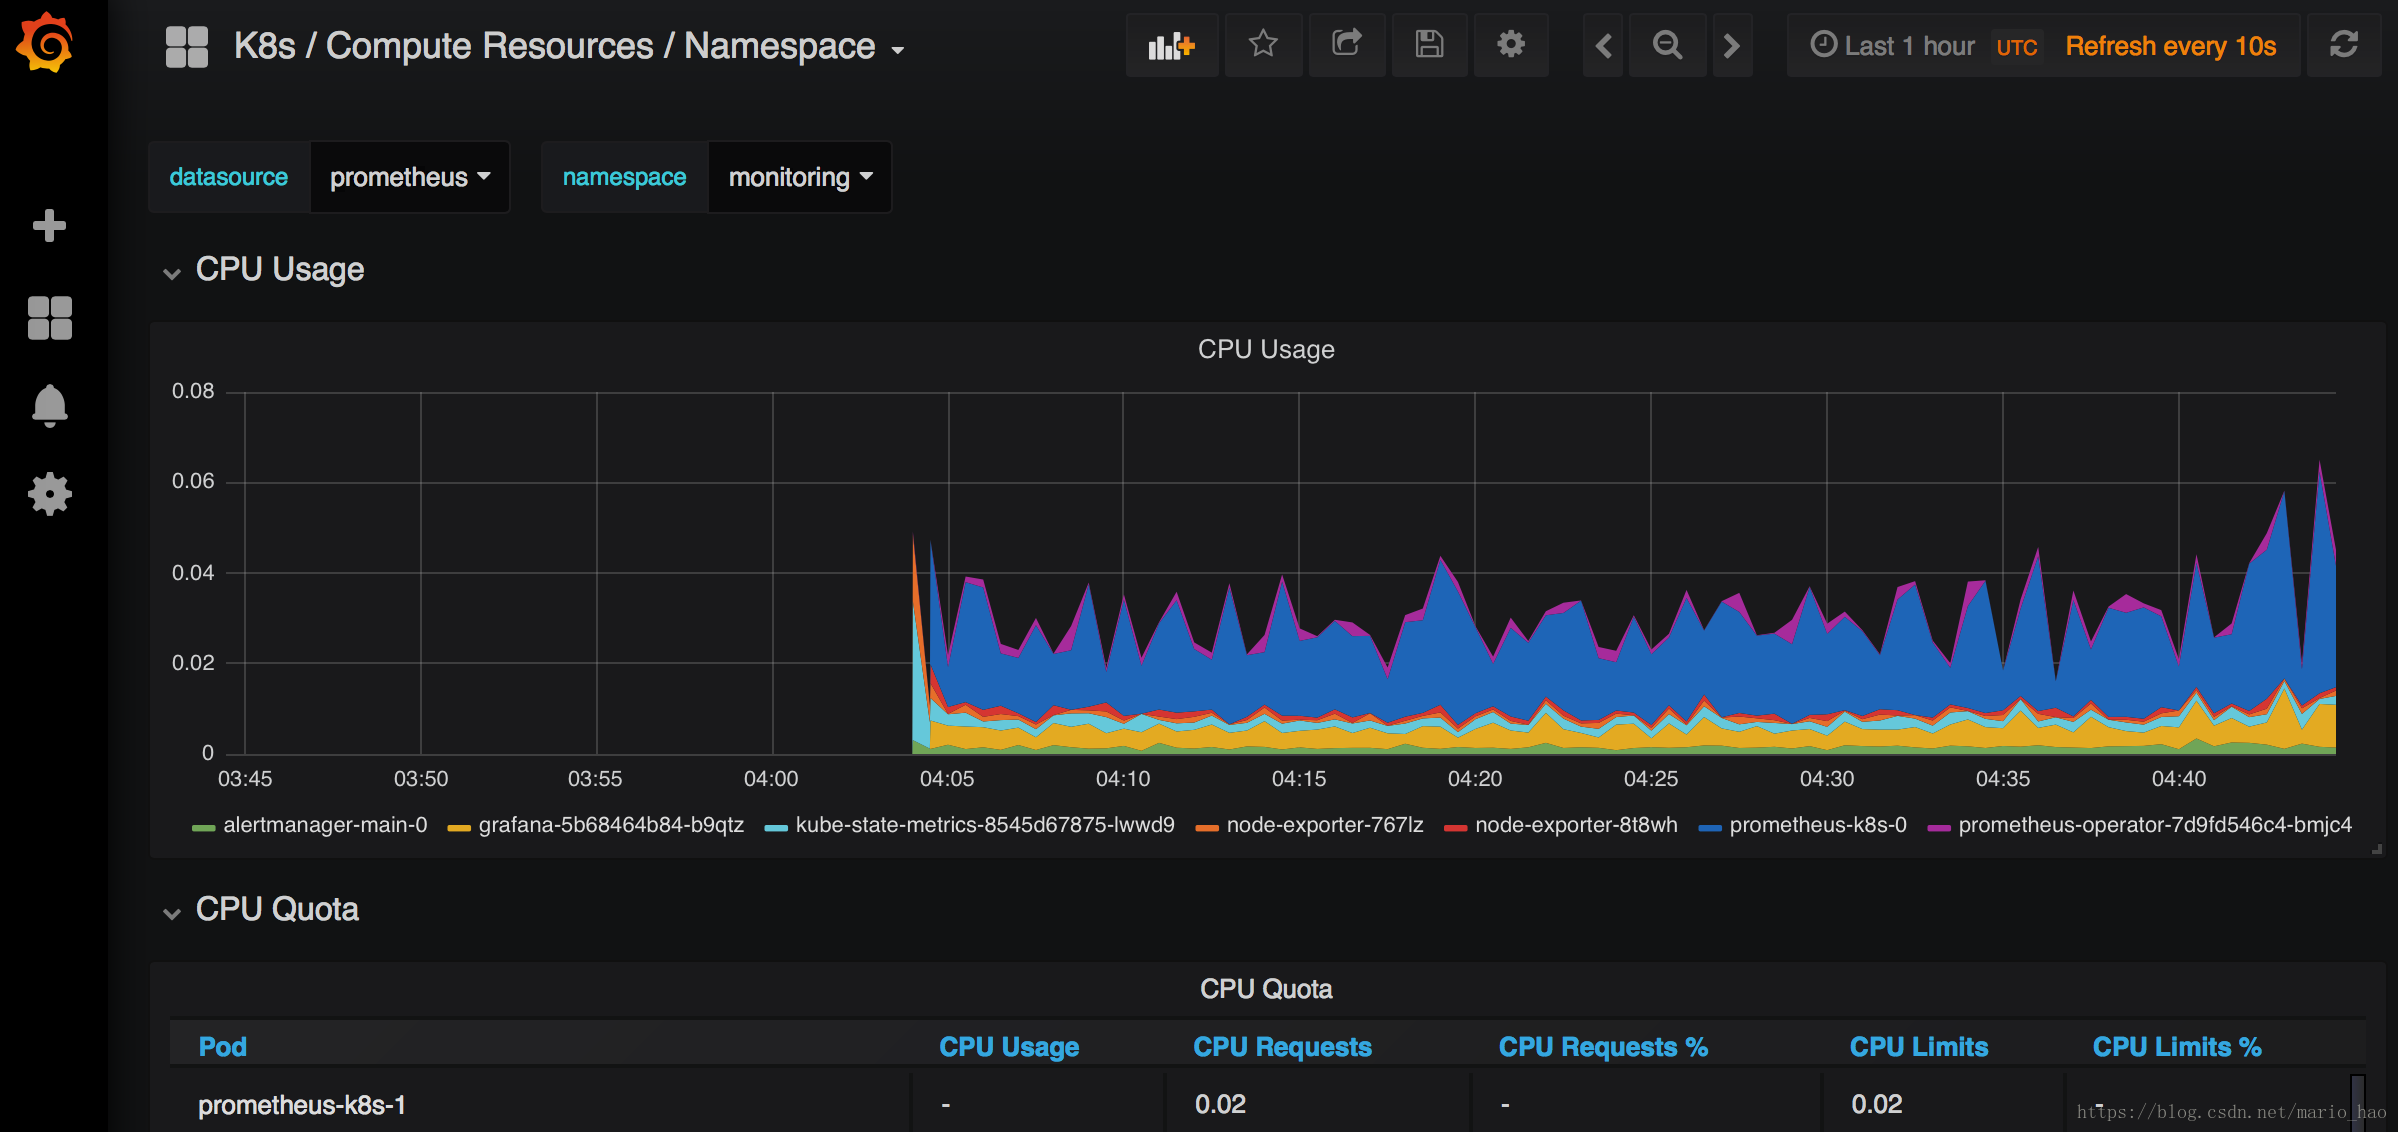Image resolution: width=2398 pixels, height=1132 pixels.
Task: Save the dashboard
Action: tap(1429, 45)
